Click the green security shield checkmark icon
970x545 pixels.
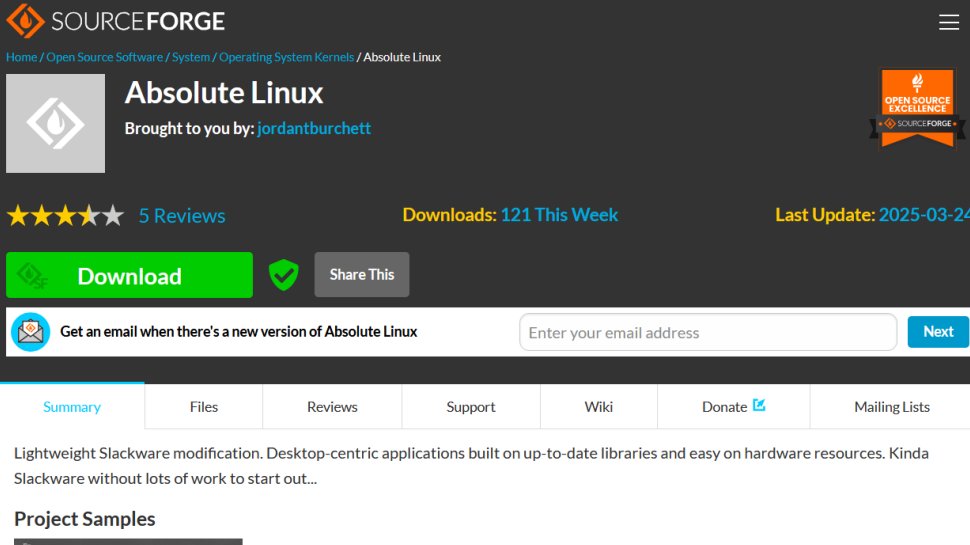click(x=283, y=275)
